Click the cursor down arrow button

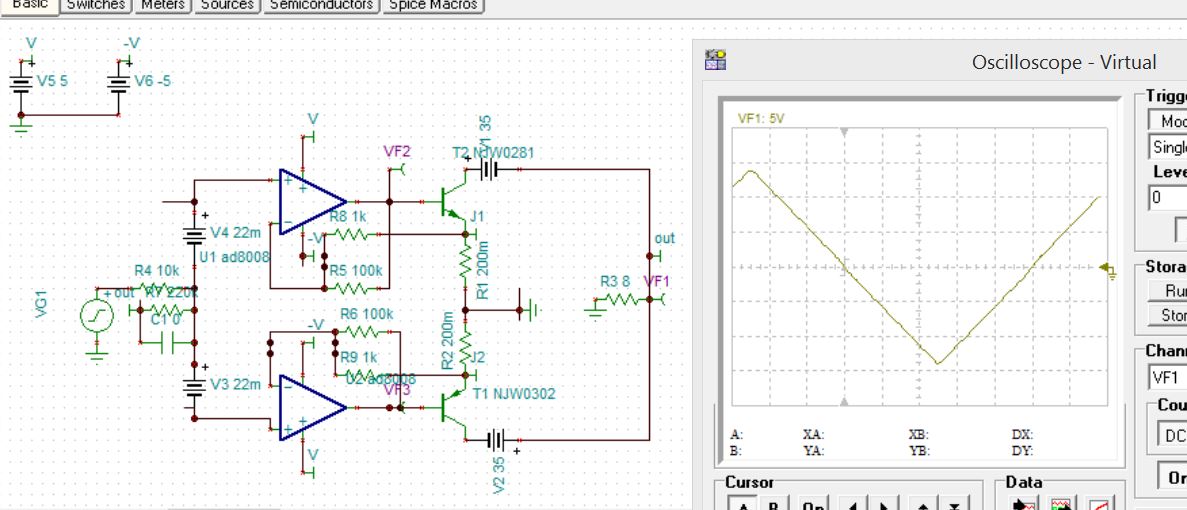[954, 503]
